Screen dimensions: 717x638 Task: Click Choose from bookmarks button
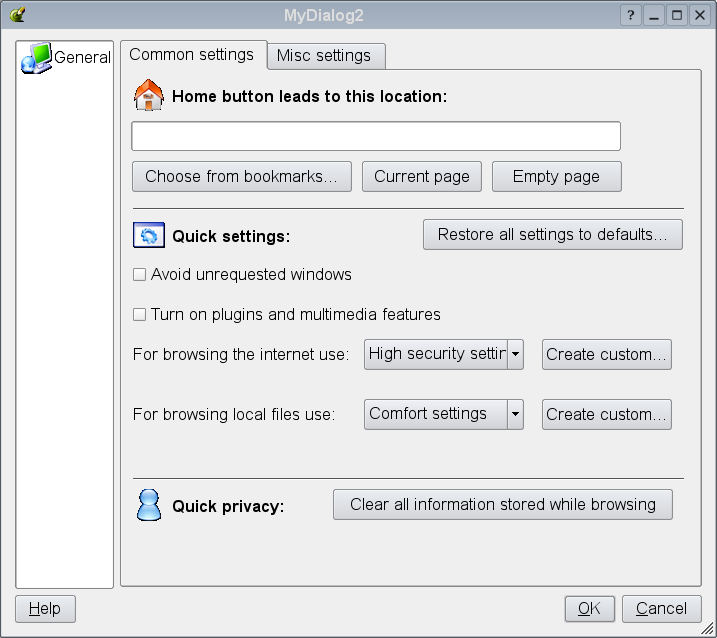(x=242, y=176)
